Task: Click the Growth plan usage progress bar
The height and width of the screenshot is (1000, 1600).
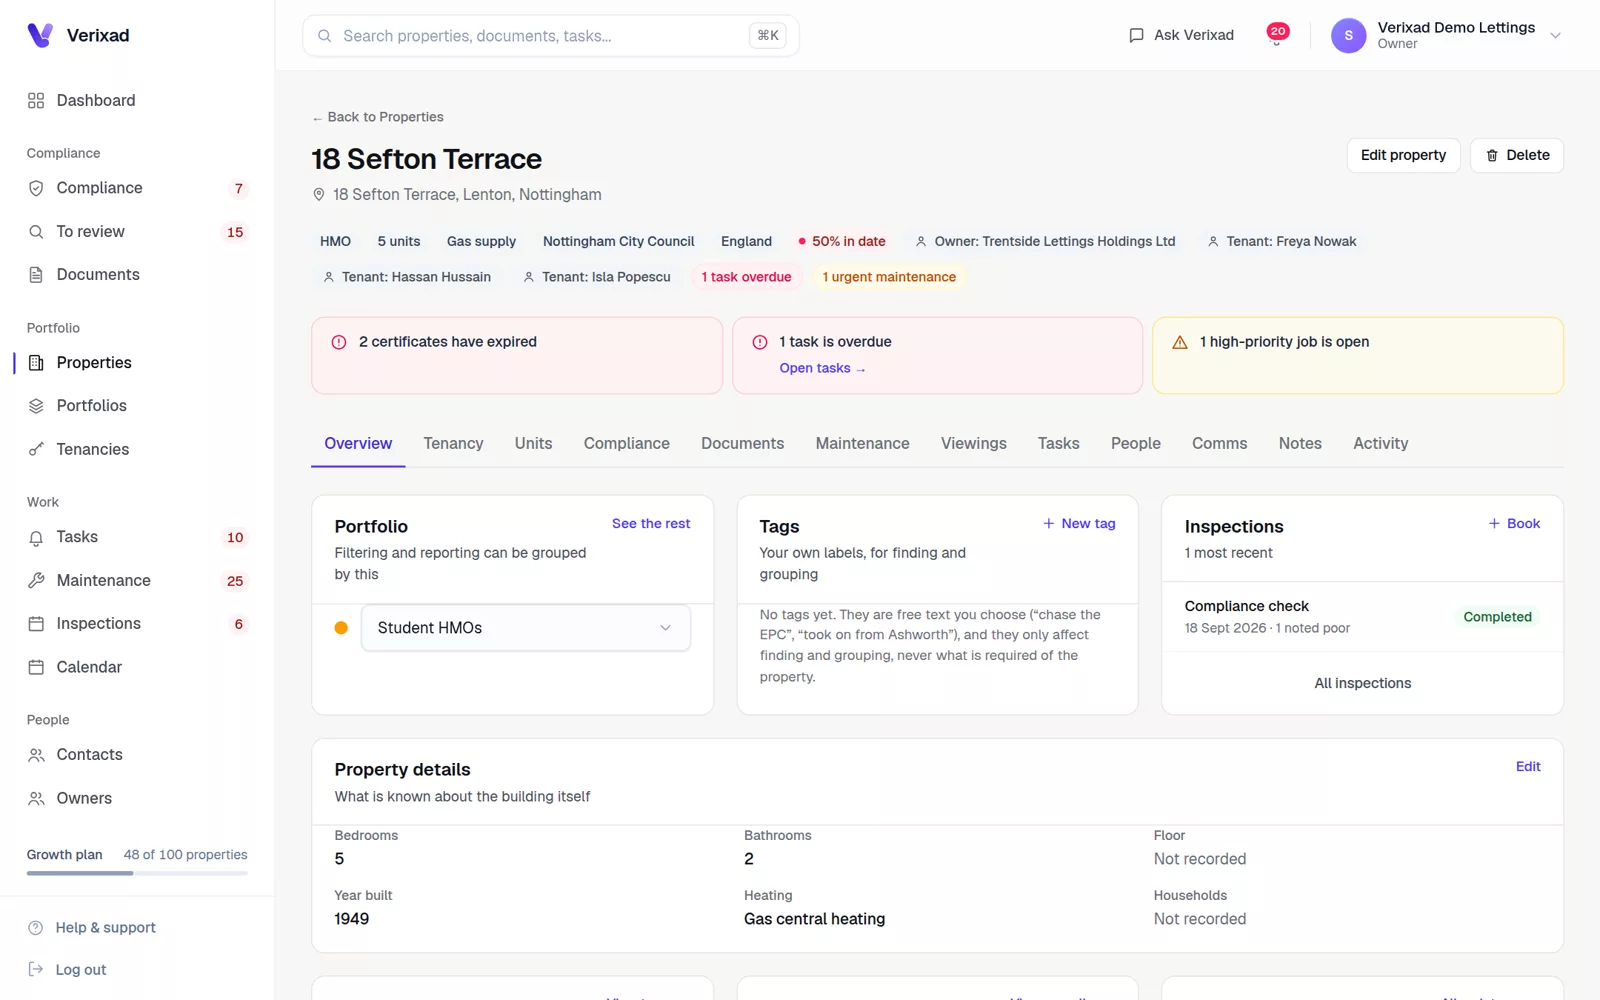Action: (x=137, y=874)
